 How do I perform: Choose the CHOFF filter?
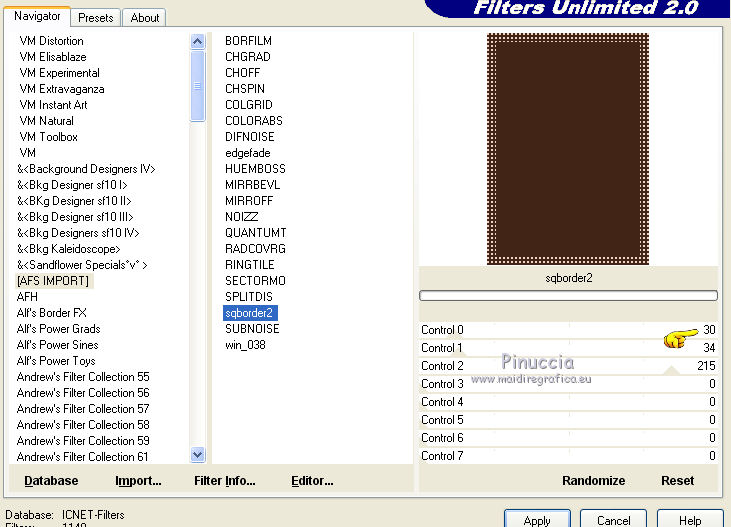242,73
